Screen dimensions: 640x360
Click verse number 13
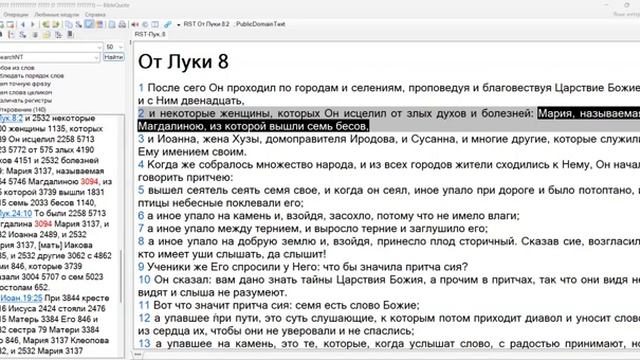[144, 344]
